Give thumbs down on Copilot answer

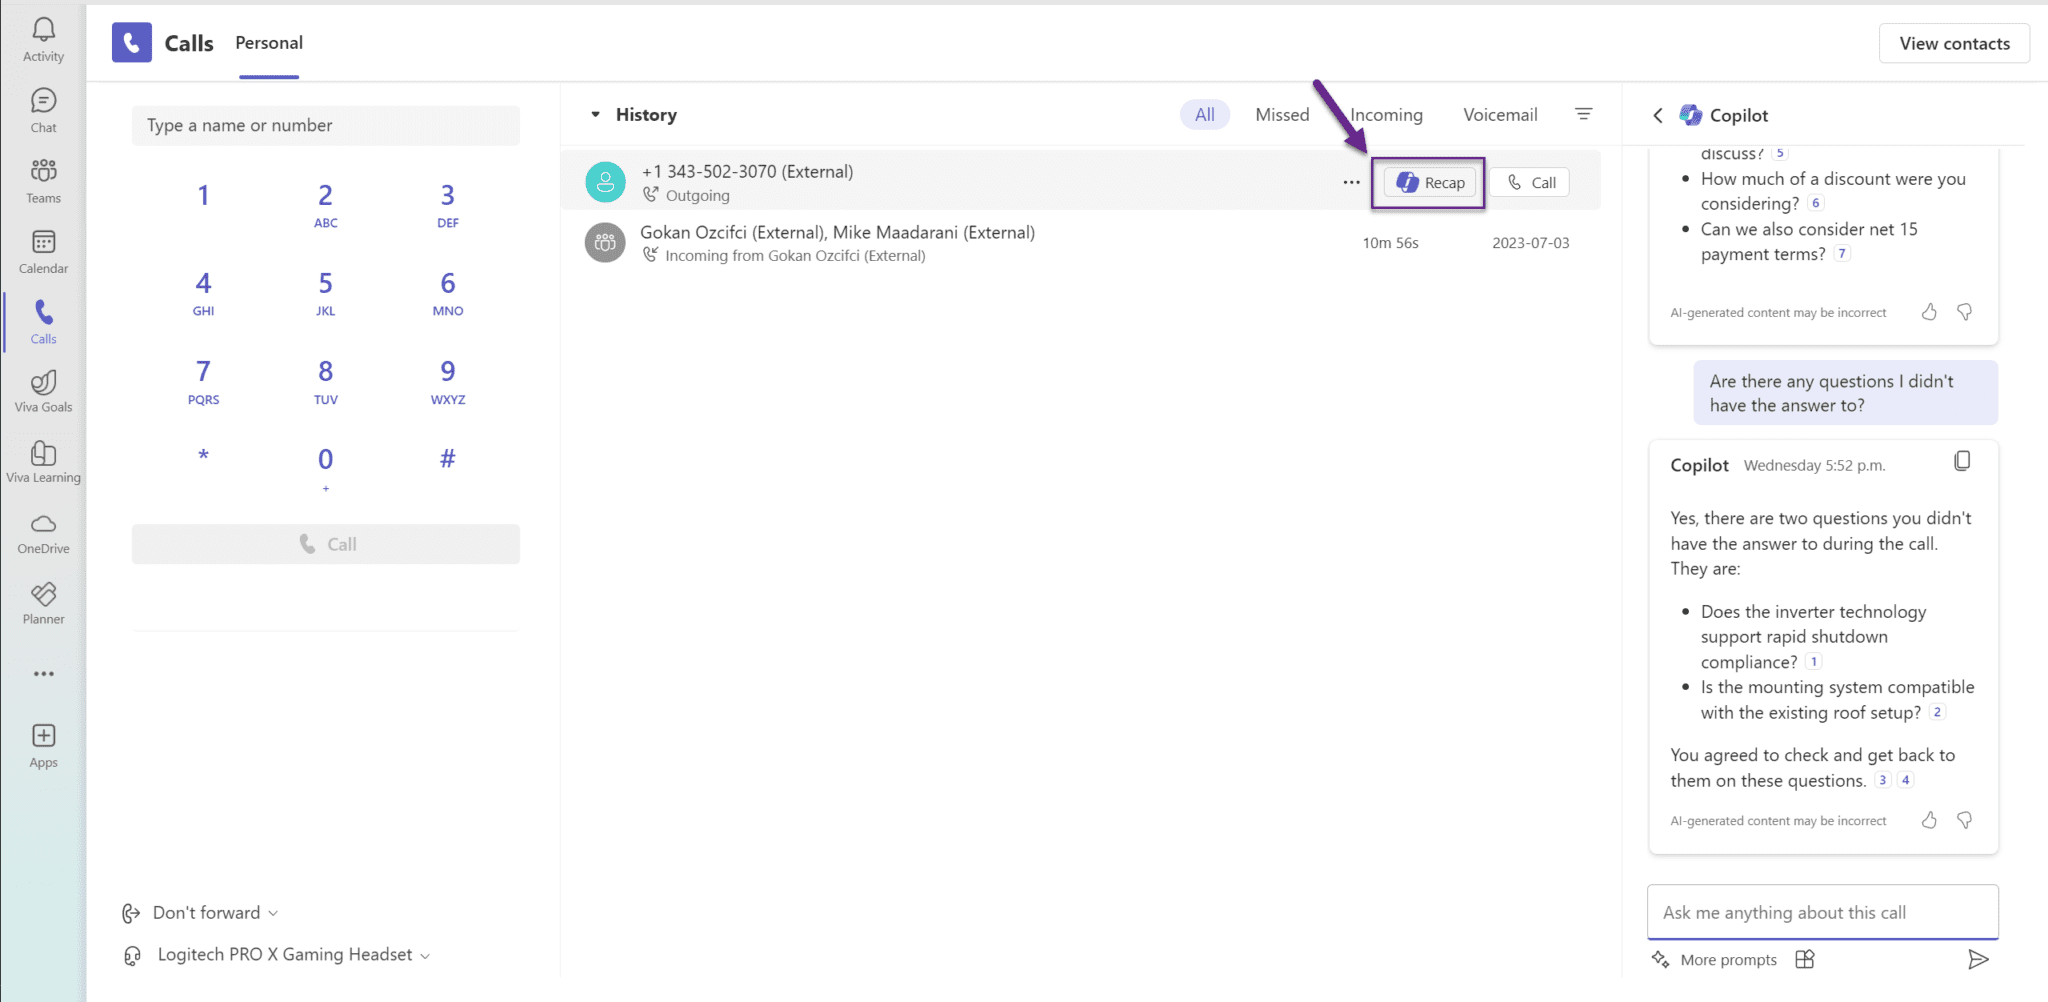(1964, 820)
